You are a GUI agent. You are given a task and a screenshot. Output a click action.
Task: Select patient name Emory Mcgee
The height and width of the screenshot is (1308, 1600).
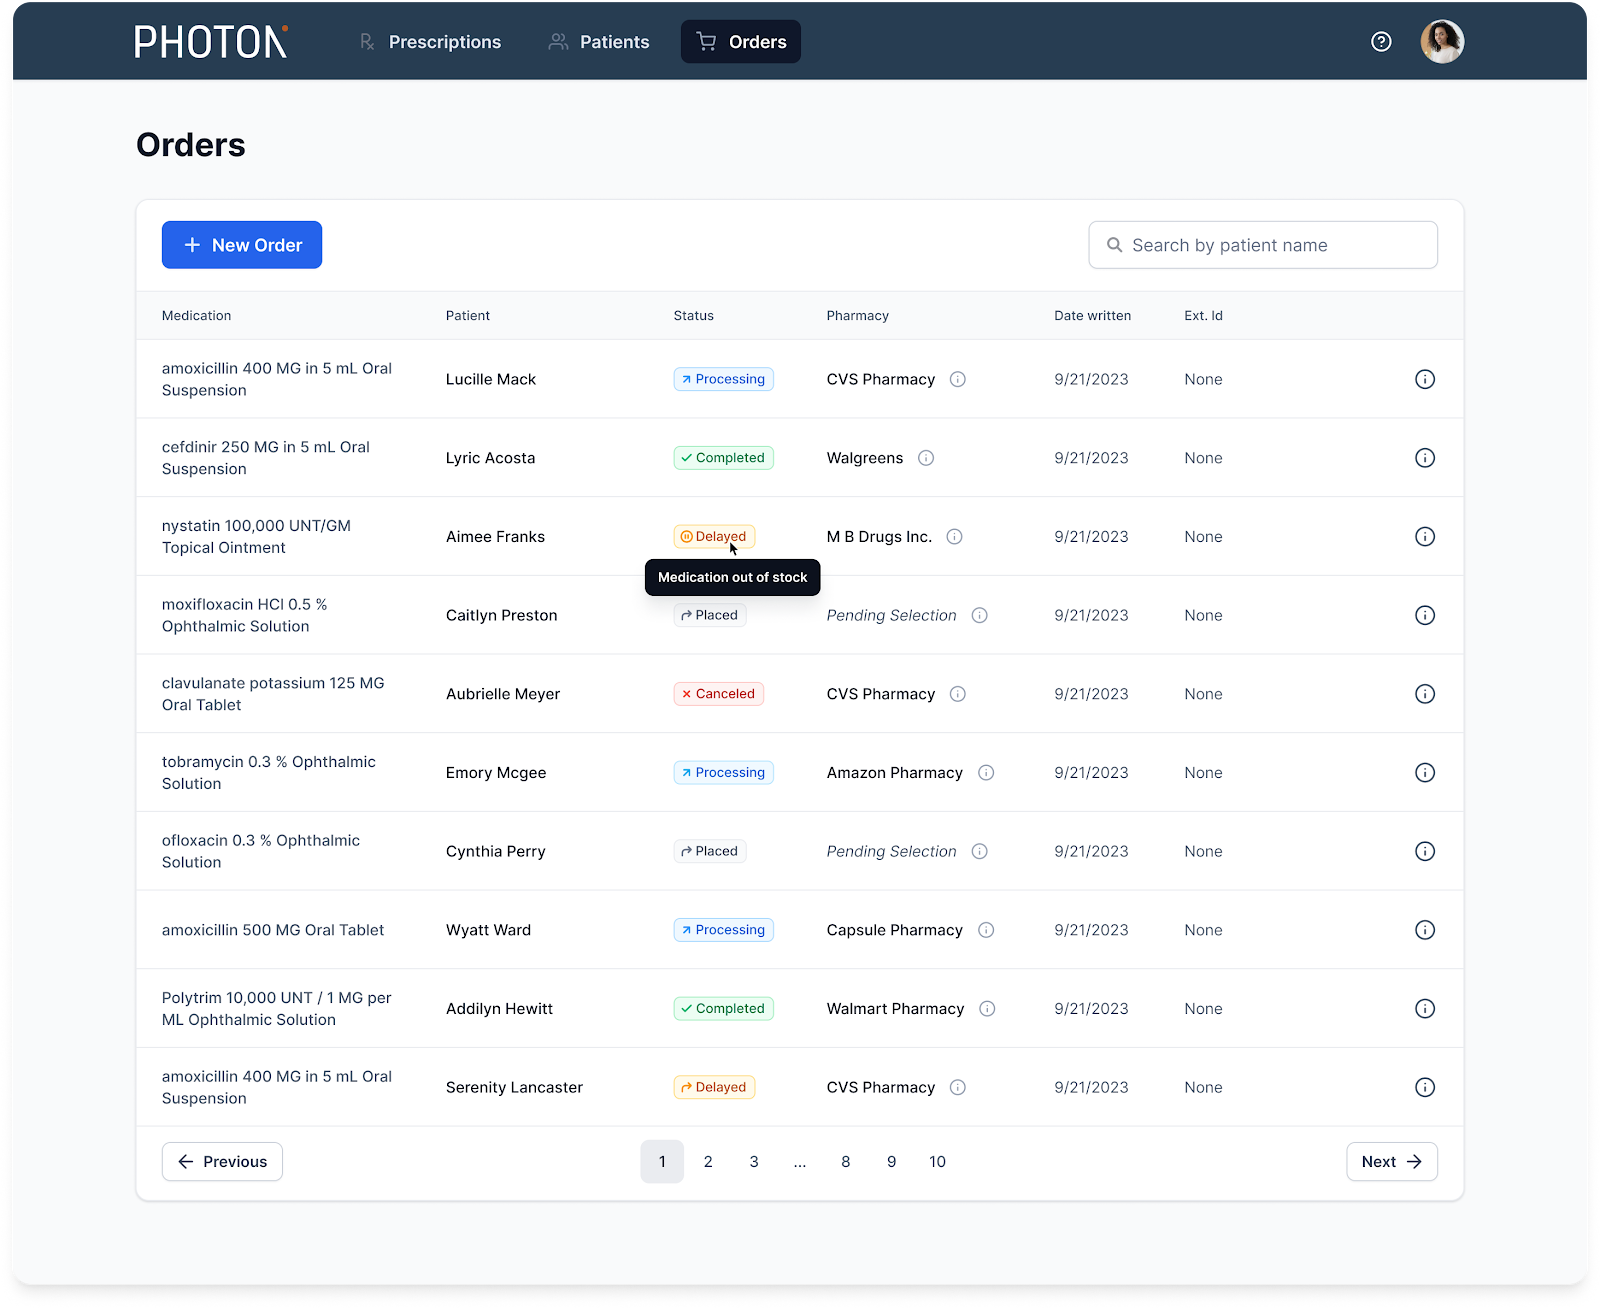coord(496,773)
